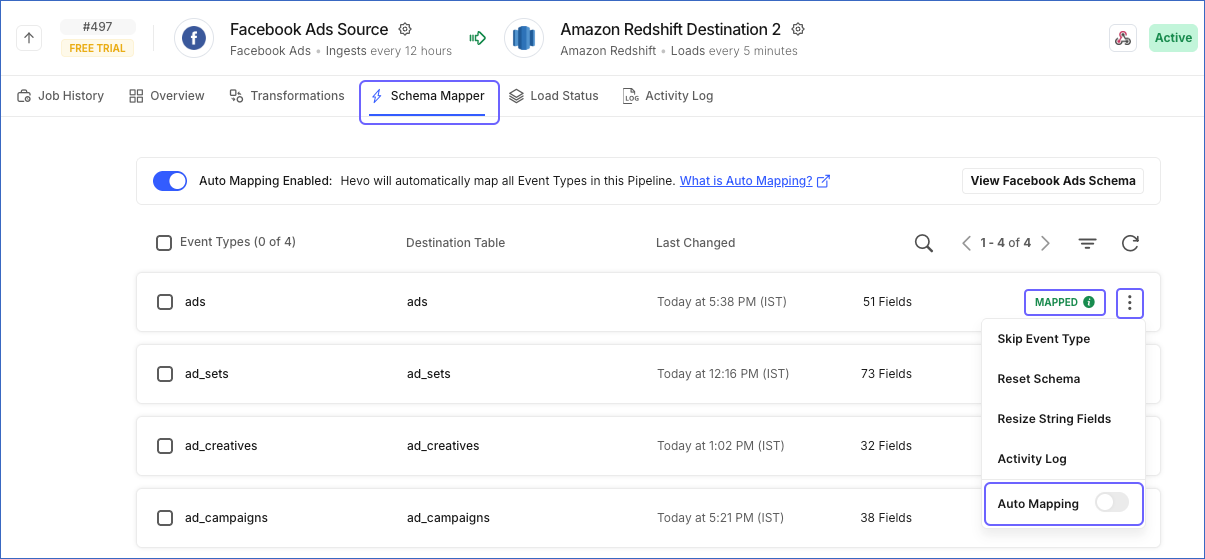Screen dimensions: 1205x559
Task: Enable Auto Mapping toggle in the ads menu
Action: pos(1112,503)
